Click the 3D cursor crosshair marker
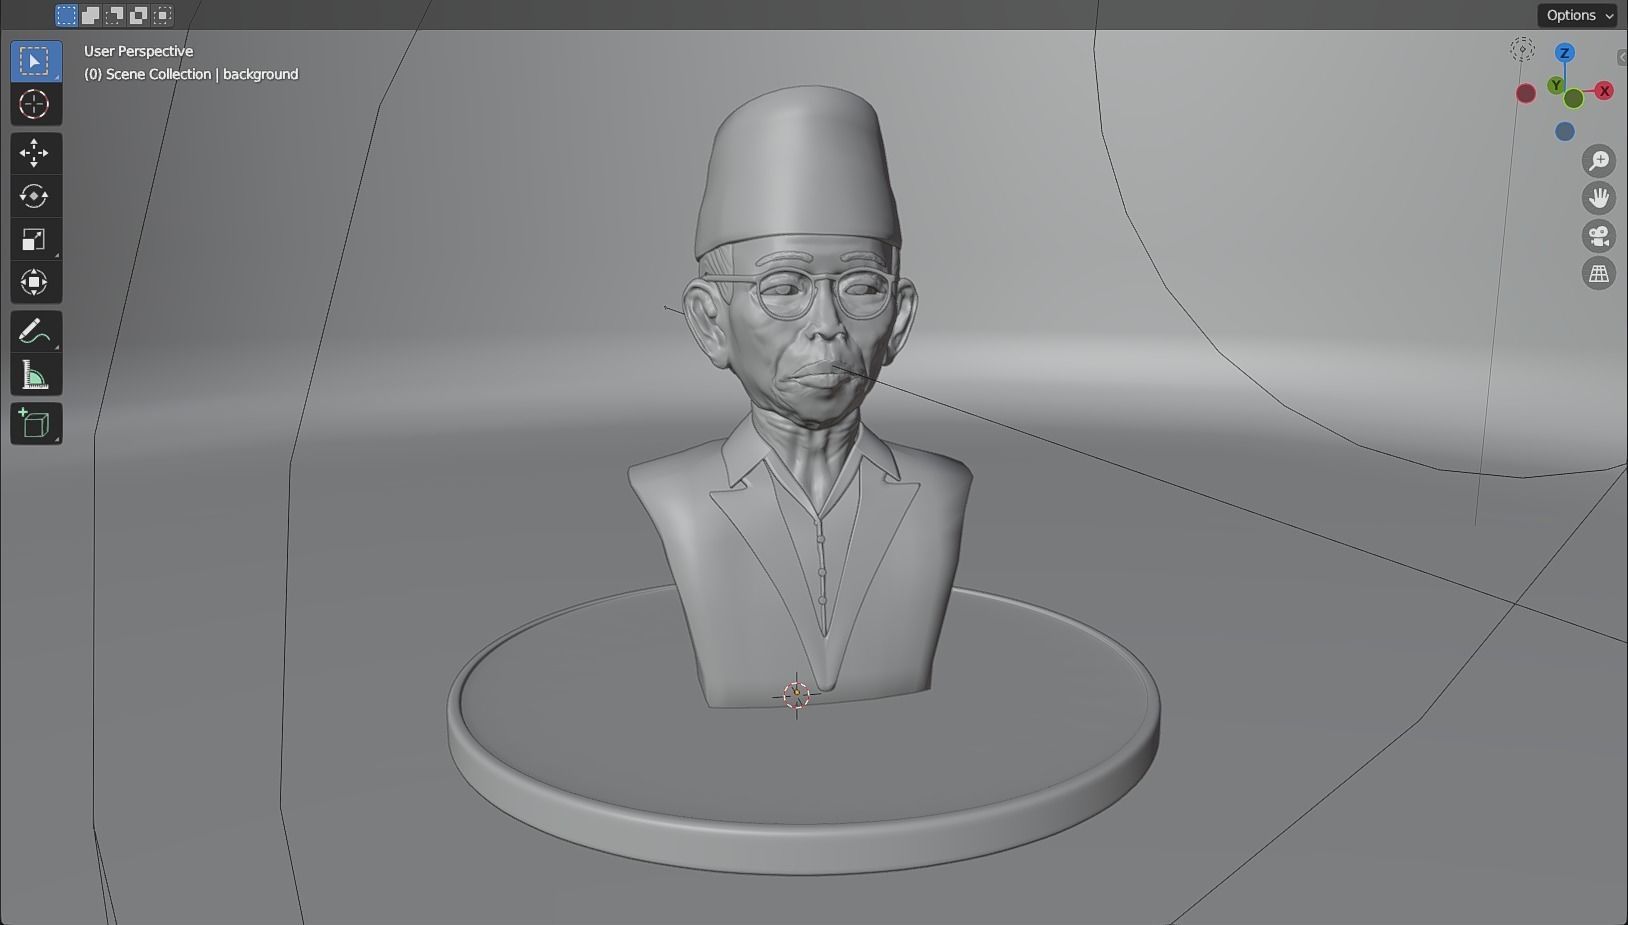Screen dimensions: 1628x925 pyautogui.click(x=796, y=695)
